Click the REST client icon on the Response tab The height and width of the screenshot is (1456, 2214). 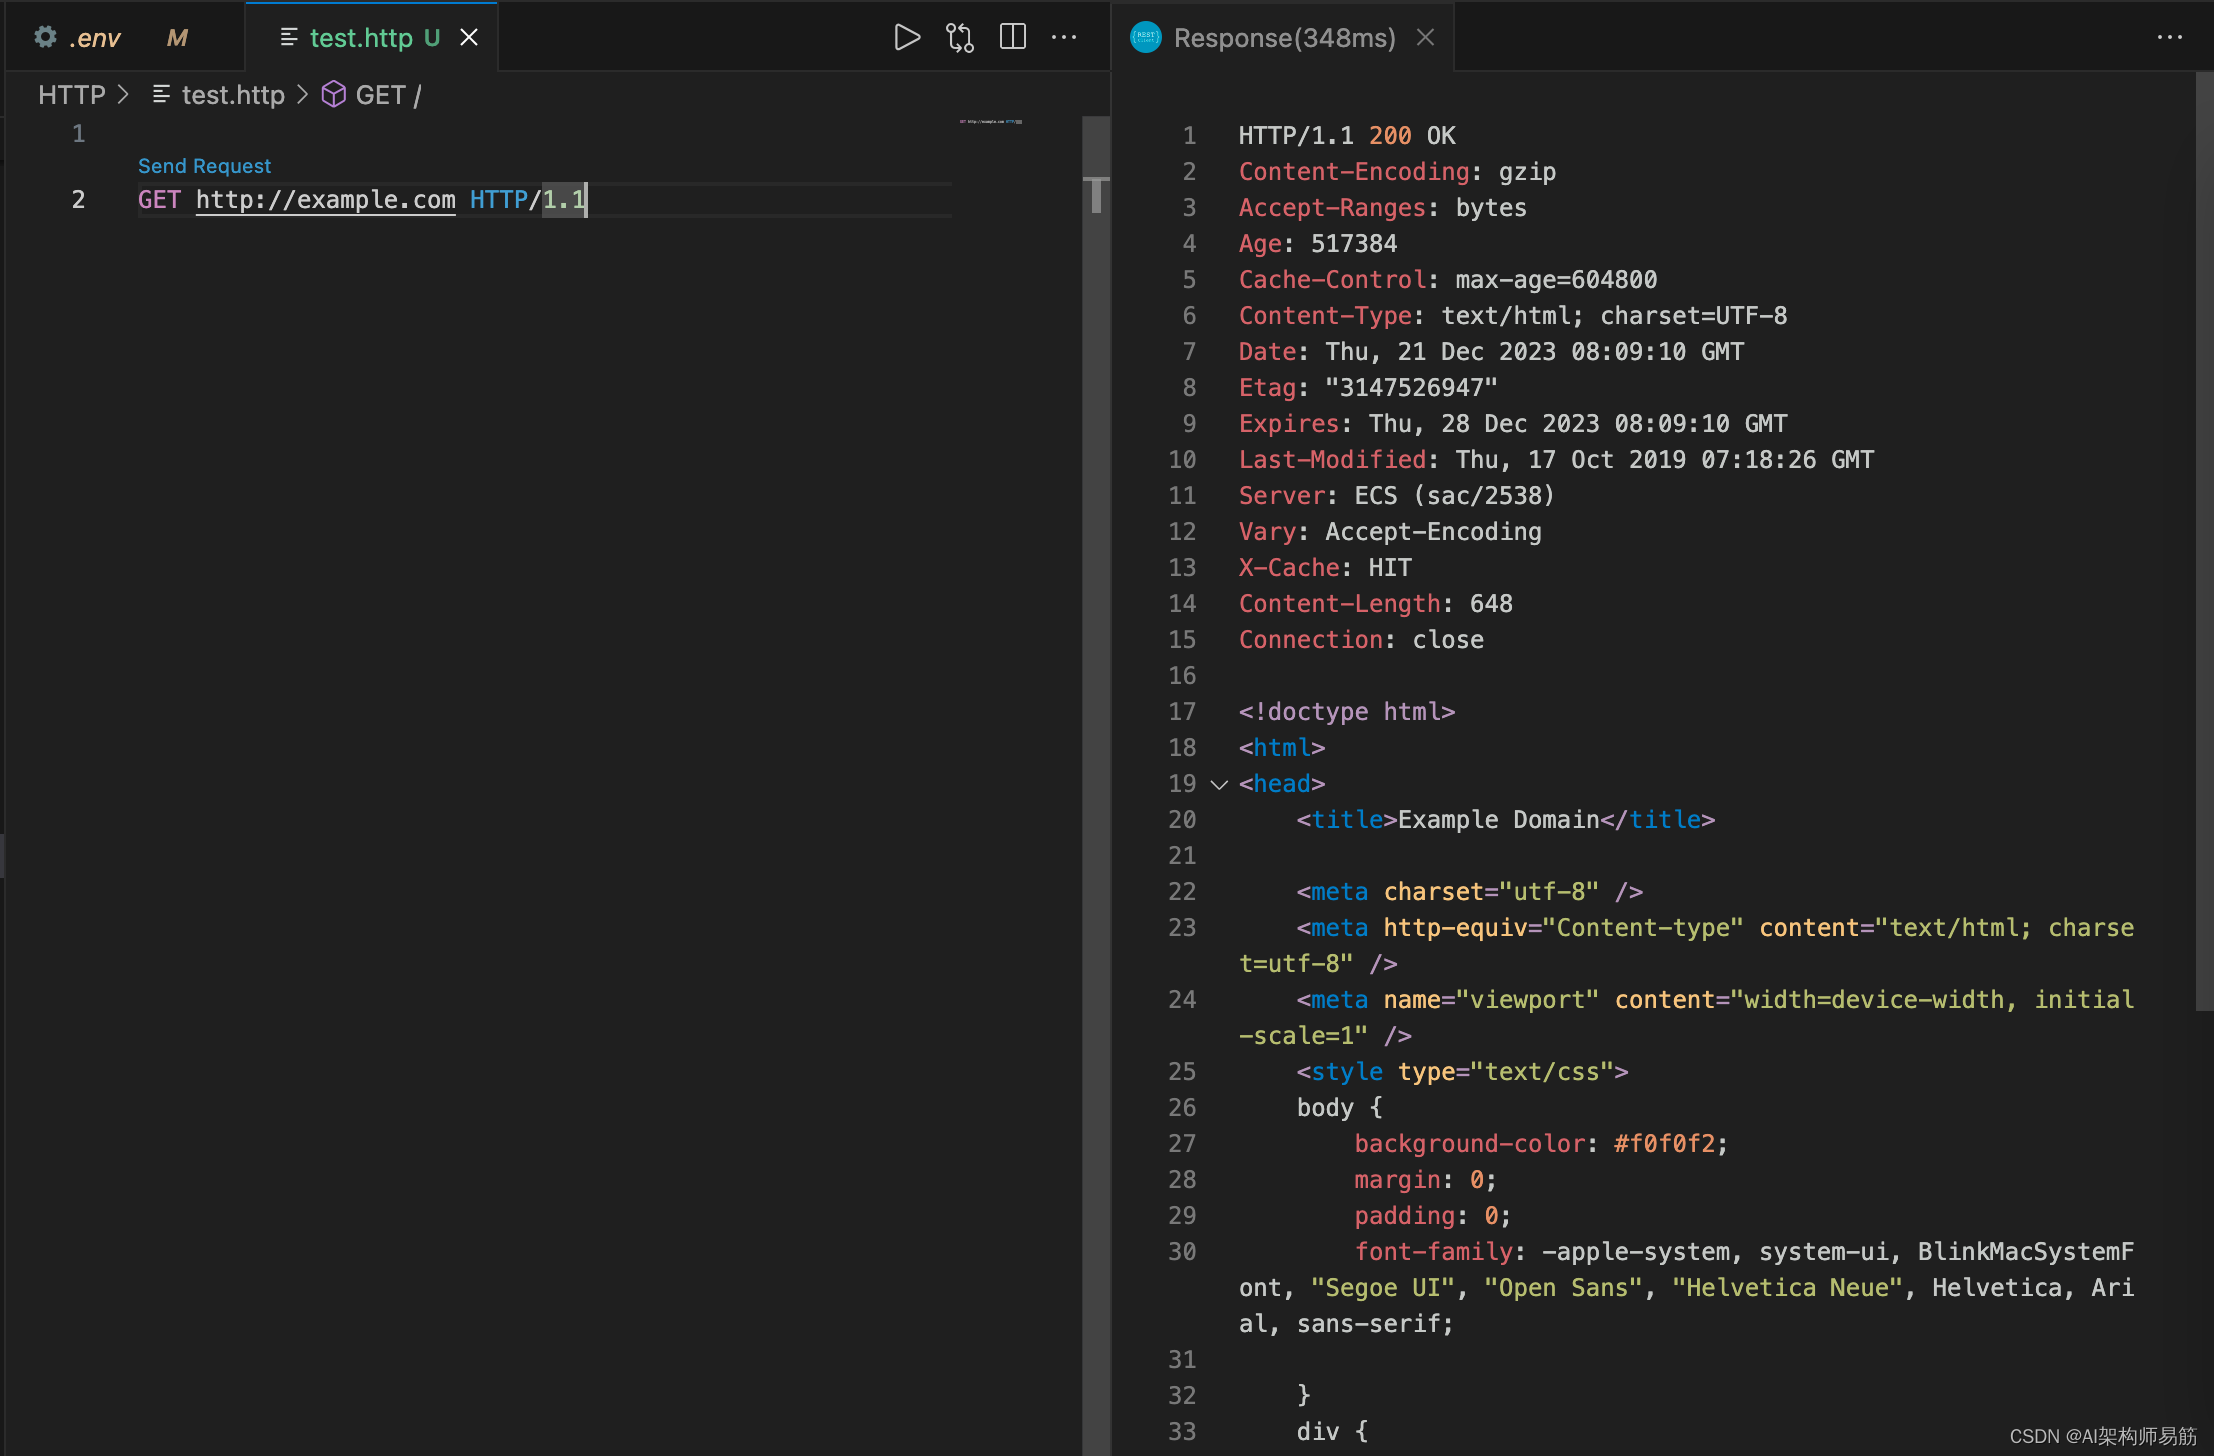coord(1145,37)
